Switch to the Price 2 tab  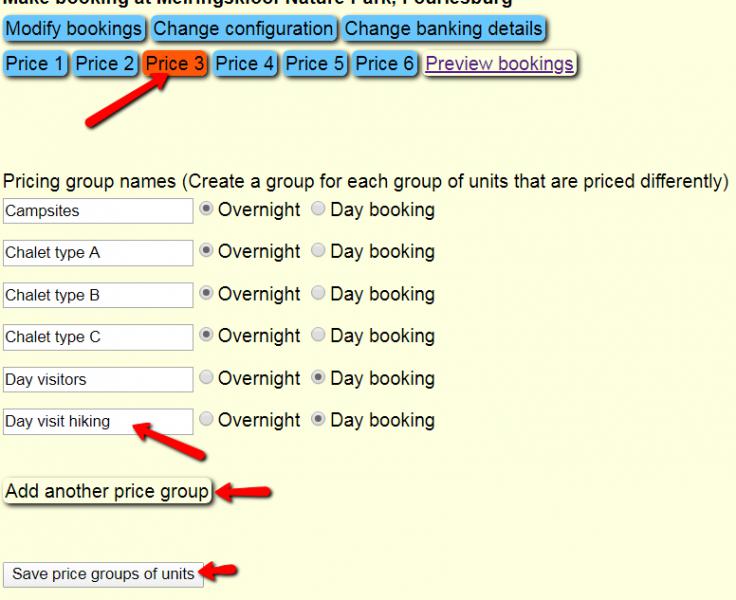[x=105, y=64]
